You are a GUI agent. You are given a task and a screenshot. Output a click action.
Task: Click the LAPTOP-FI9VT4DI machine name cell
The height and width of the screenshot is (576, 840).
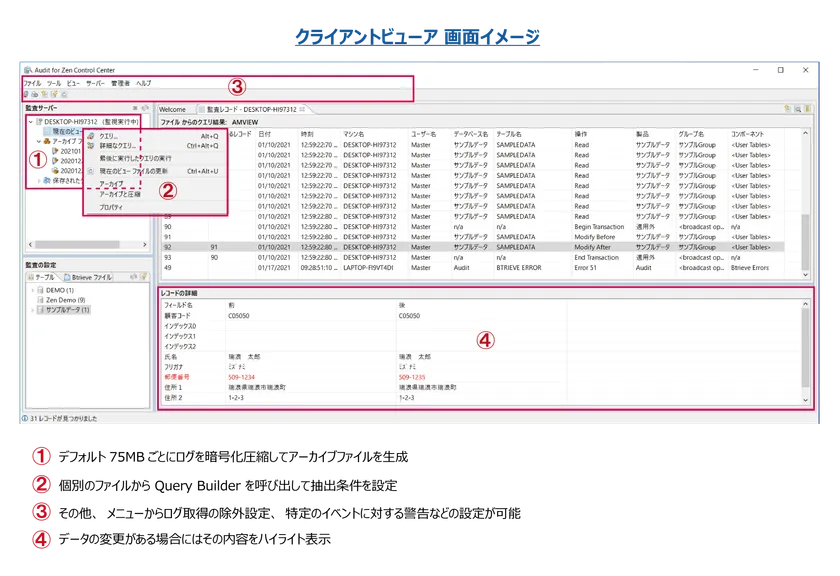tap(369, 268)
